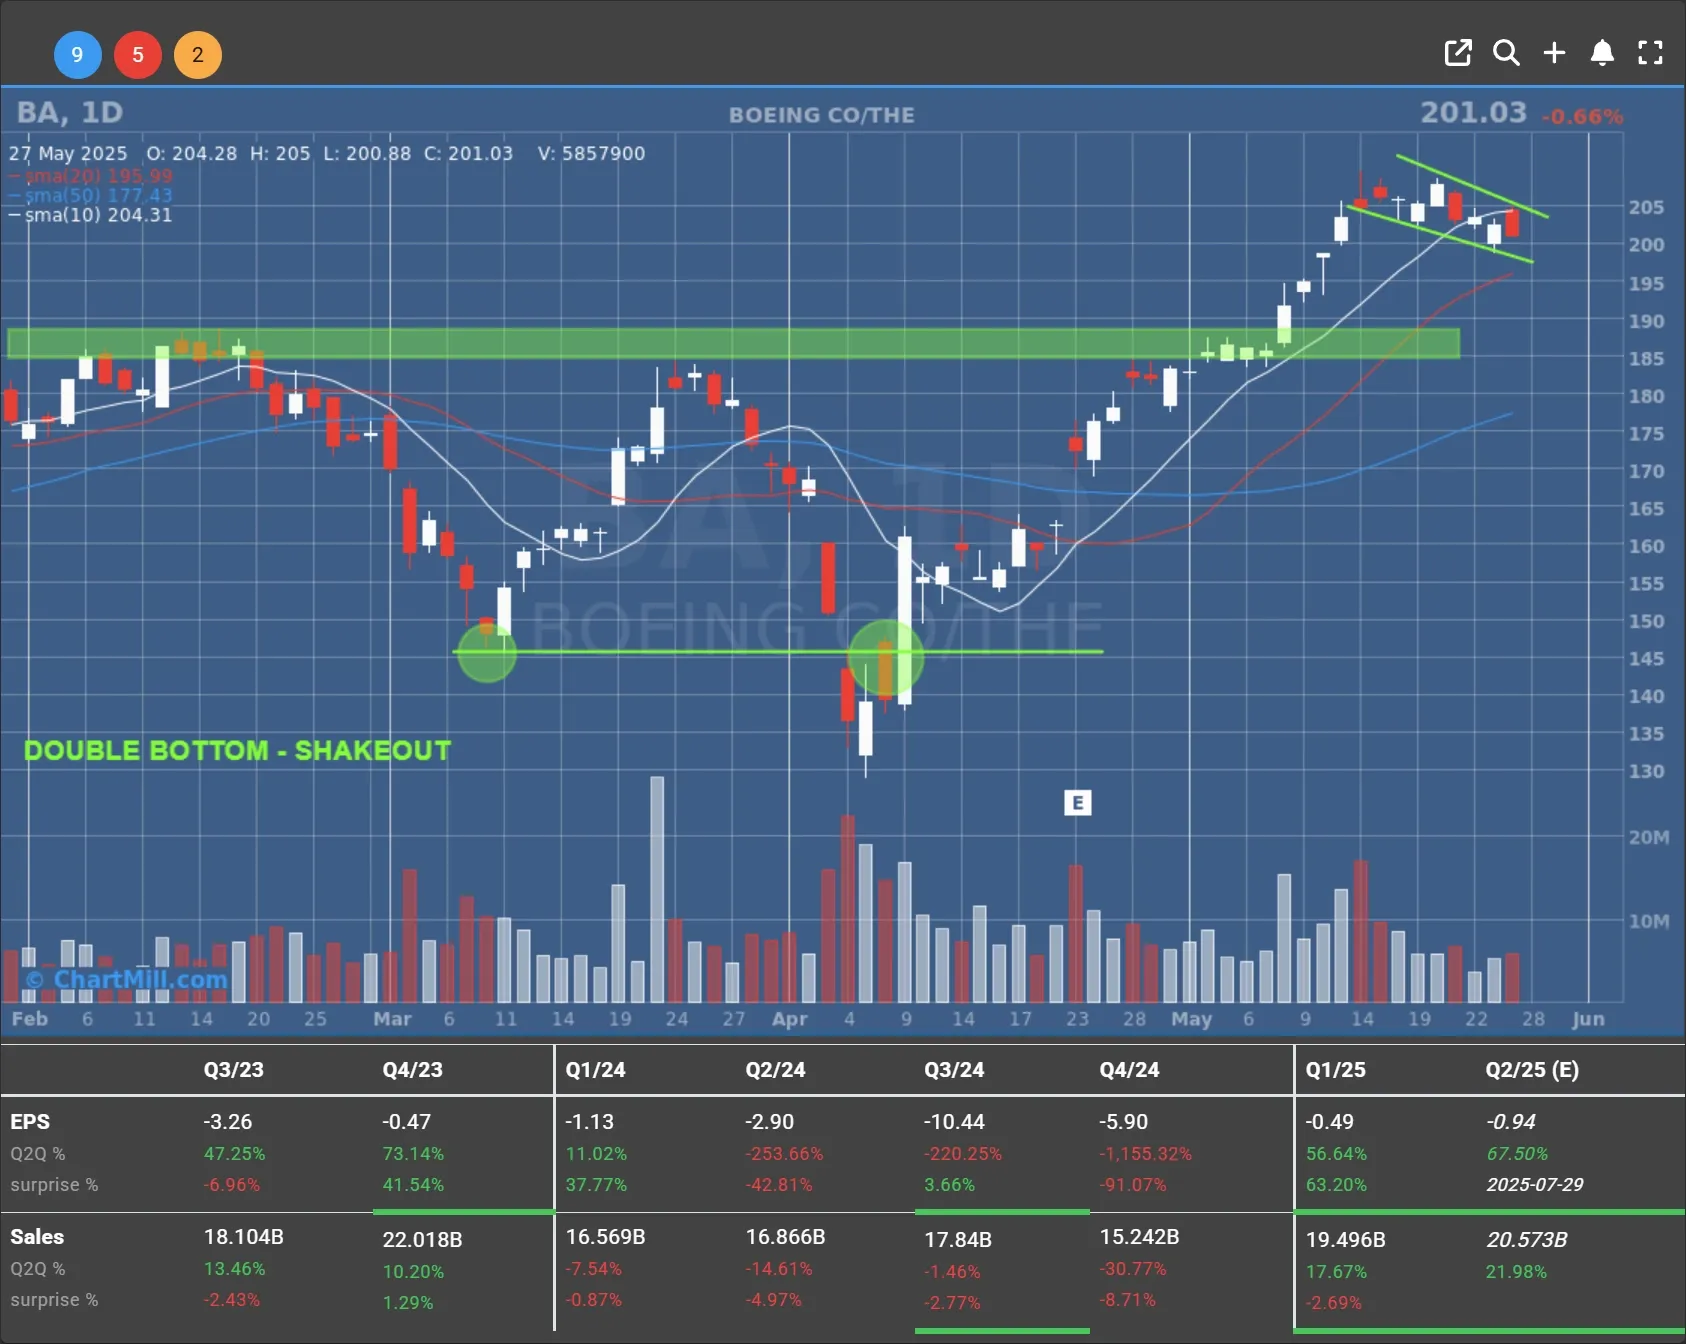Click the Q1/24 column header

coord(595,1070)
